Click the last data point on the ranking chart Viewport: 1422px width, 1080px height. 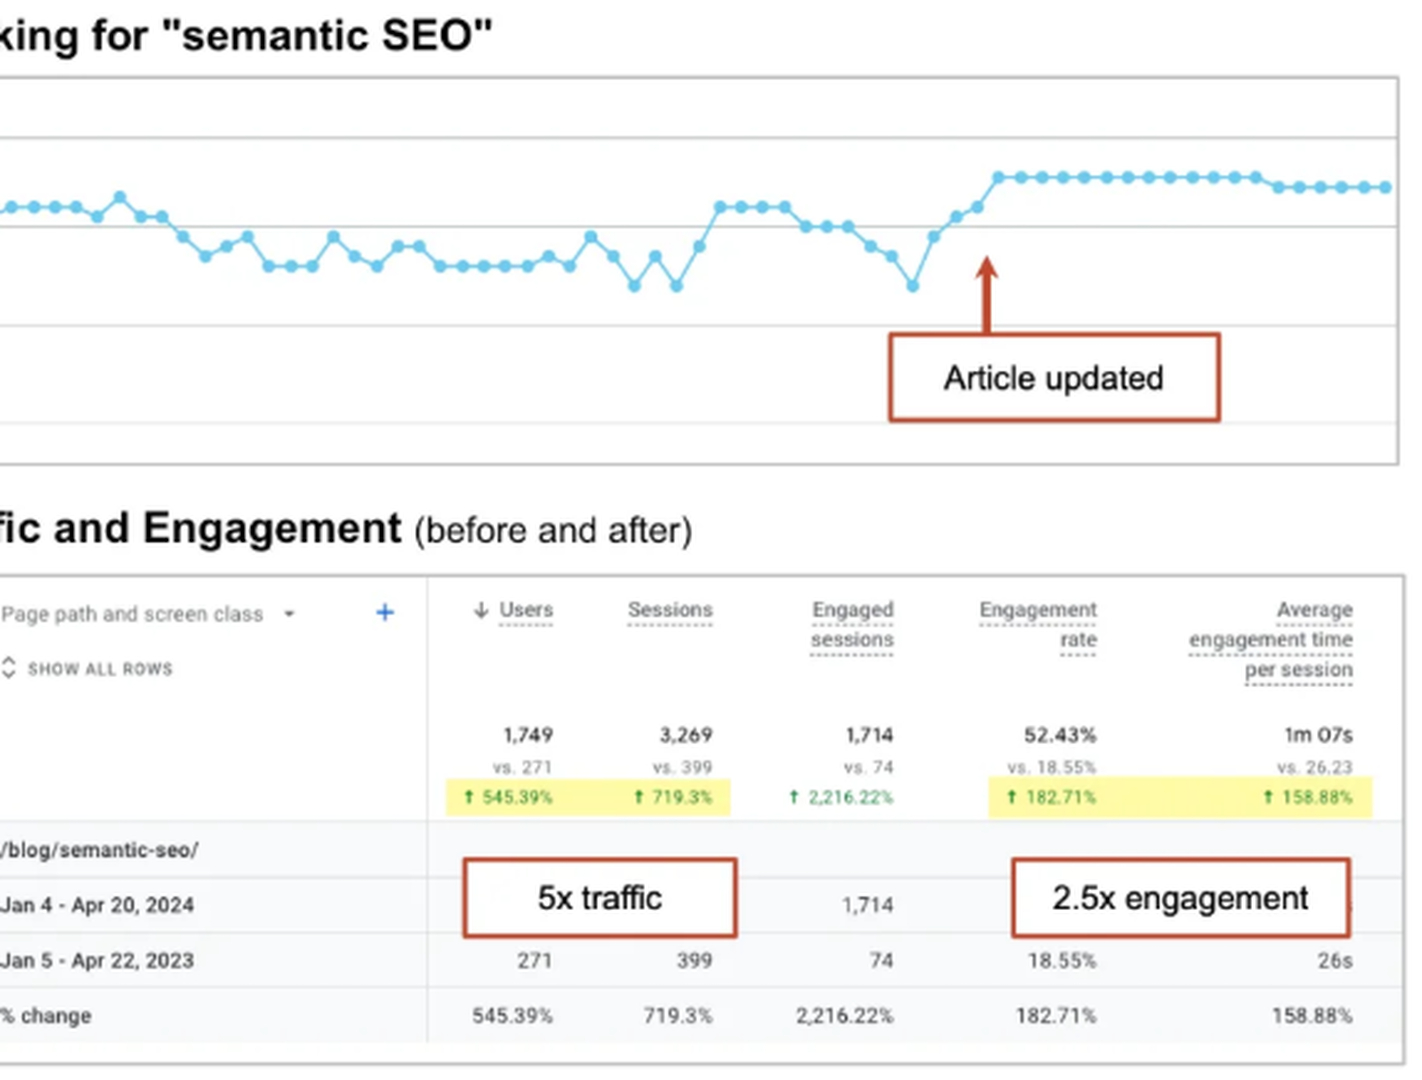click(x=1384, y=186)
